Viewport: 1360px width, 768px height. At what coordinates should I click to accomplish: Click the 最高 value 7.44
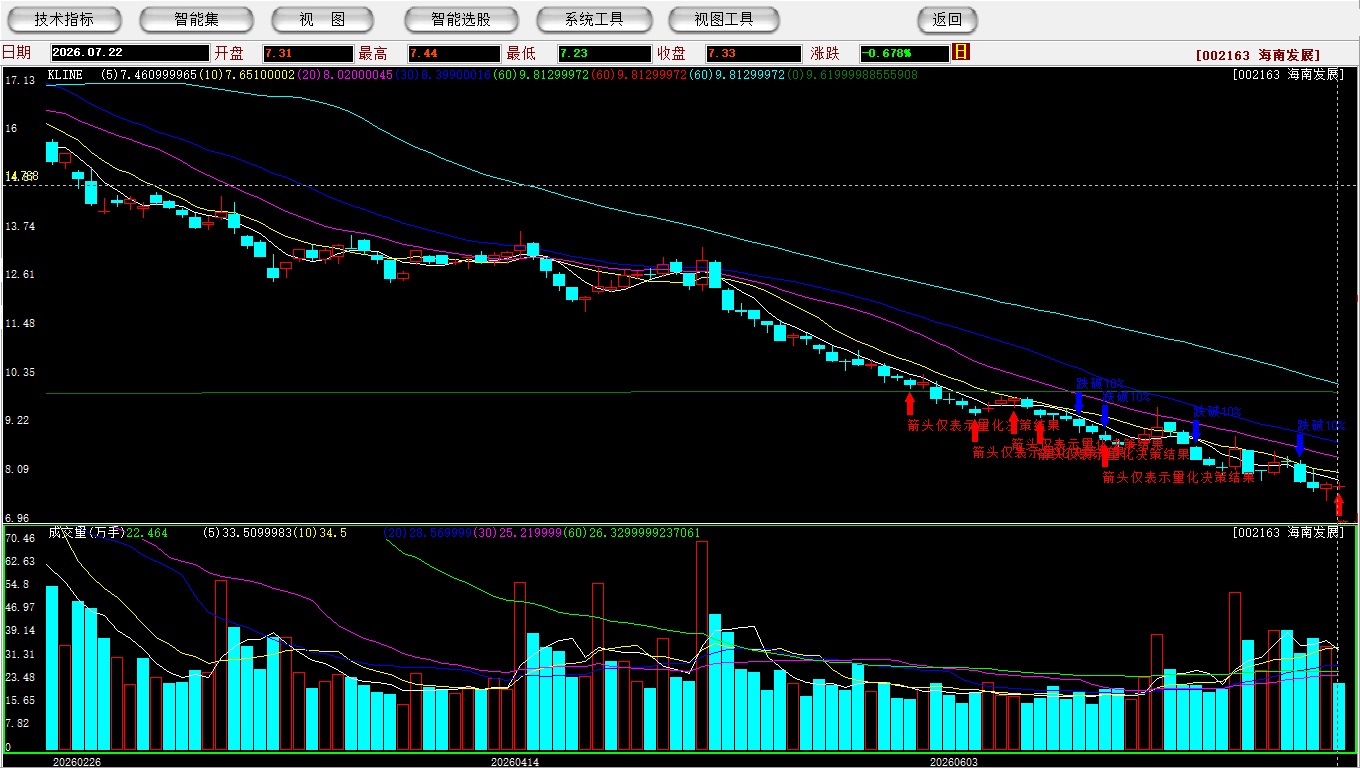click(454, 54)
